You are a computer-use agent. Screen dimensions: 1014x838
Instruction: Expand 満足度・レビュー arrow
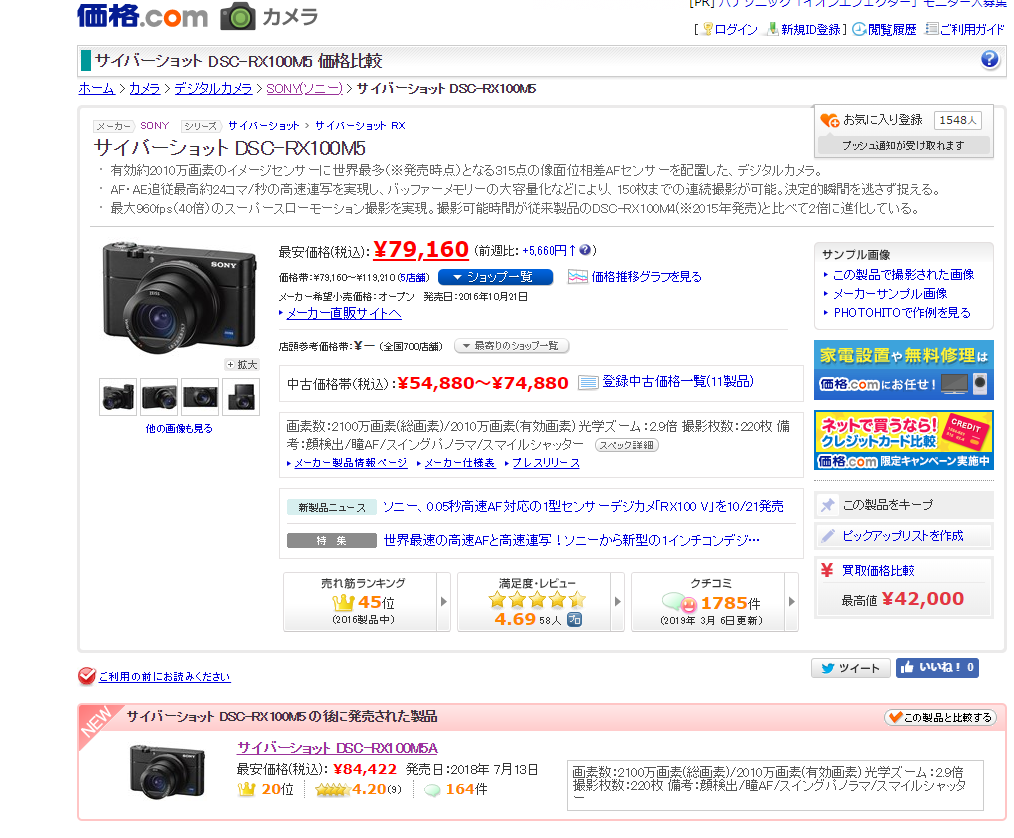pos(618,601)
